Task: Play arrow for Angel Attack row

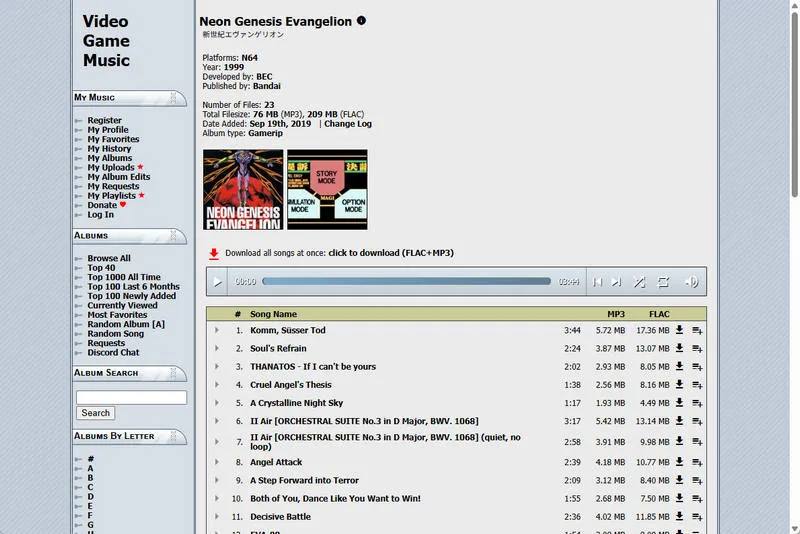Action: point(217,462)
